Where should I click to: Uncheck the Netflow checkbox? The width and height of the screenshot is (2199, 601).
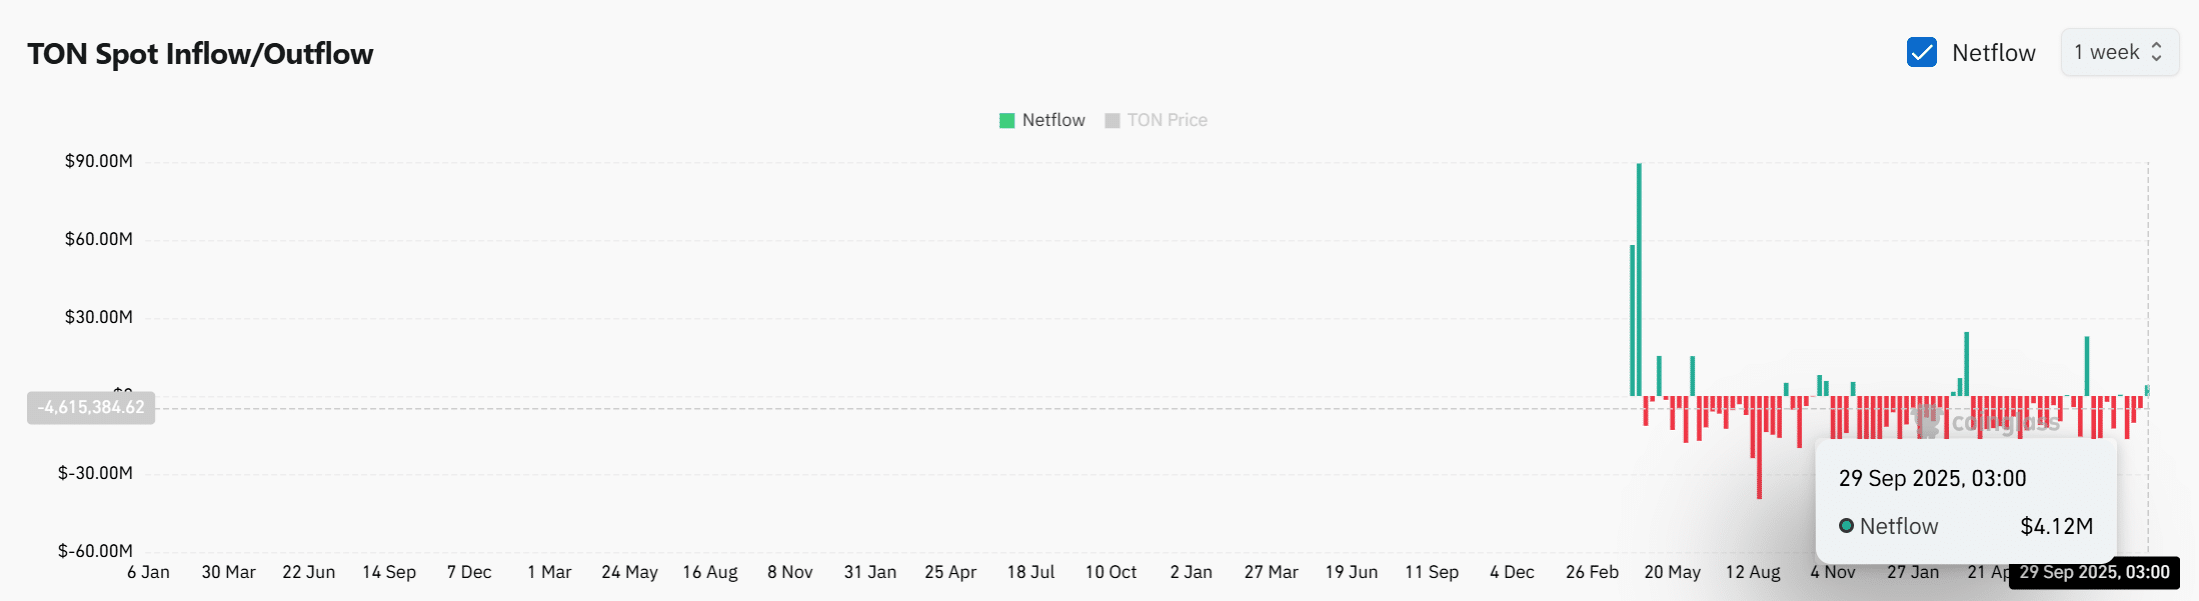tap(1921, 52)
